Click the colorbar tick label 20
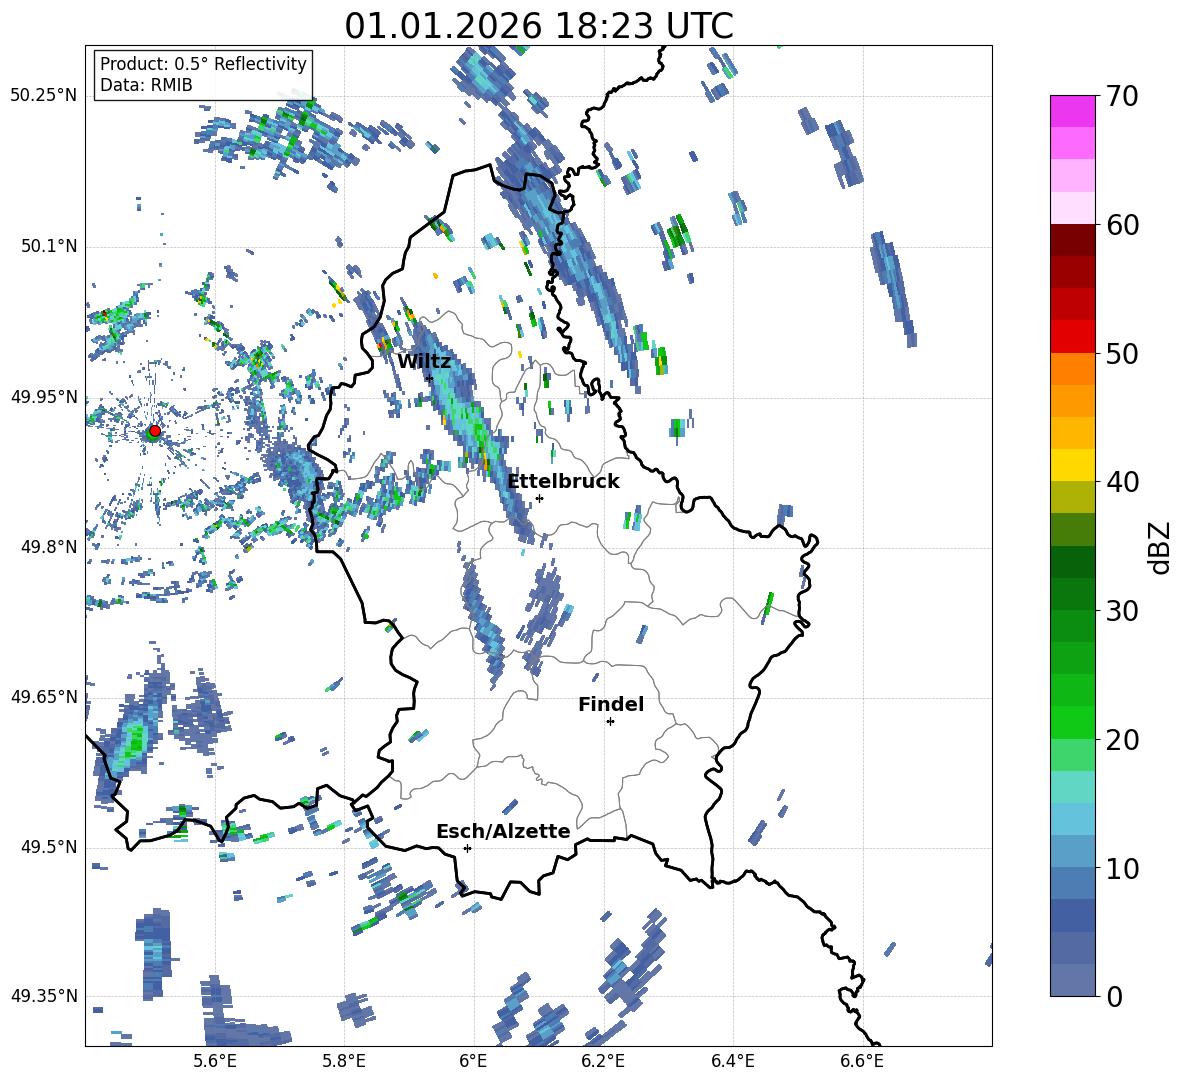 (1123, 740)
